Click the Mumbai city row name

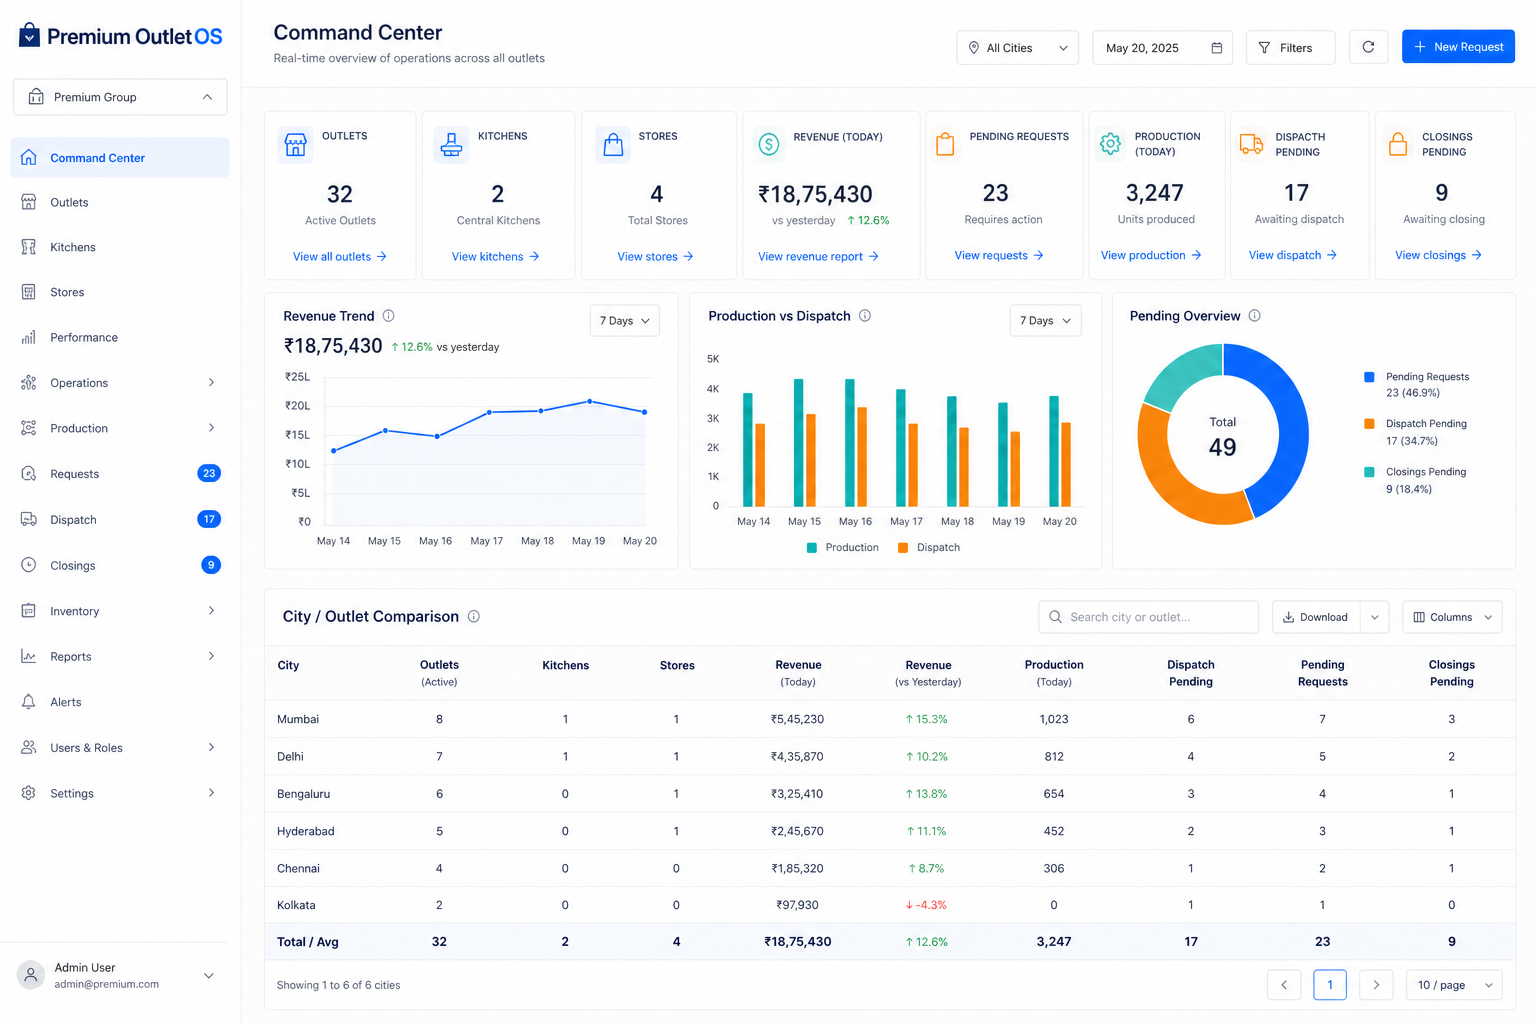point(298,719)
